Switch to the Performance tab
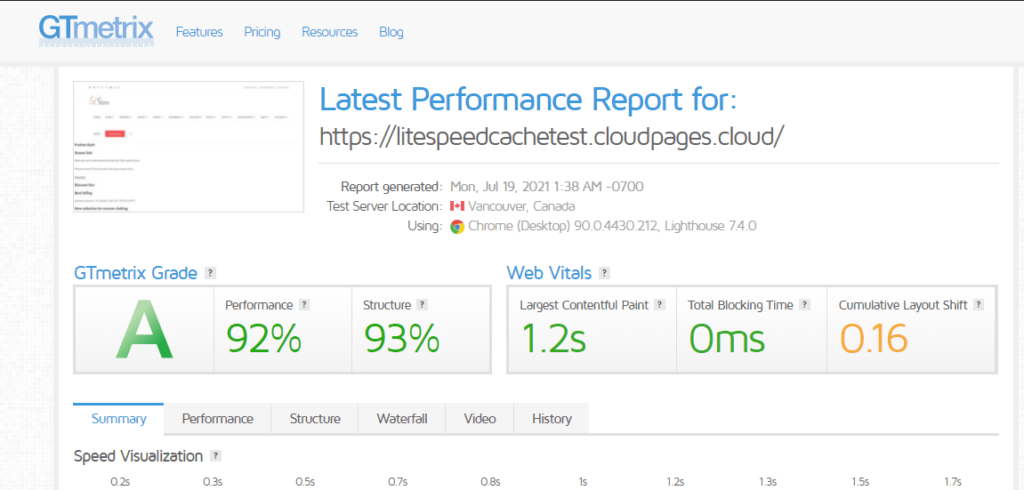 (x=217, y=419)
